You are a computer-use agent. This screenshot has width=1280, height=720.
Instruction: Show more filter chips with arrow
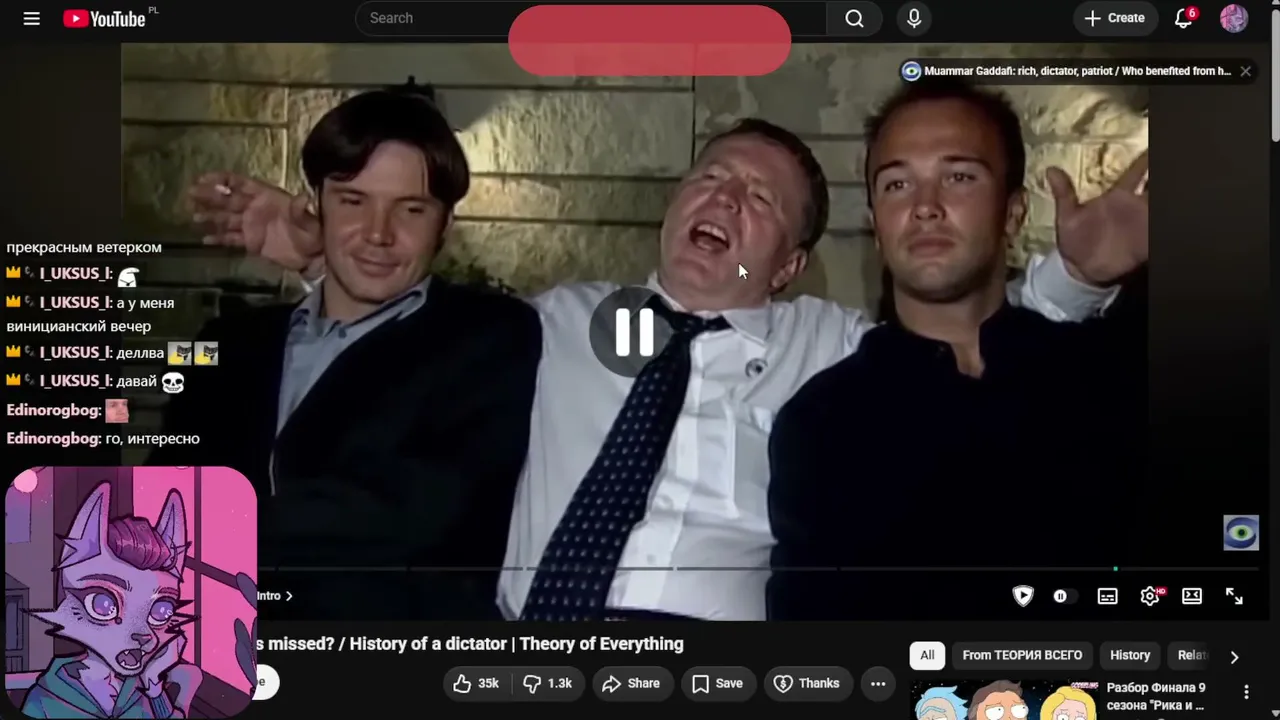coord(1234,657)
